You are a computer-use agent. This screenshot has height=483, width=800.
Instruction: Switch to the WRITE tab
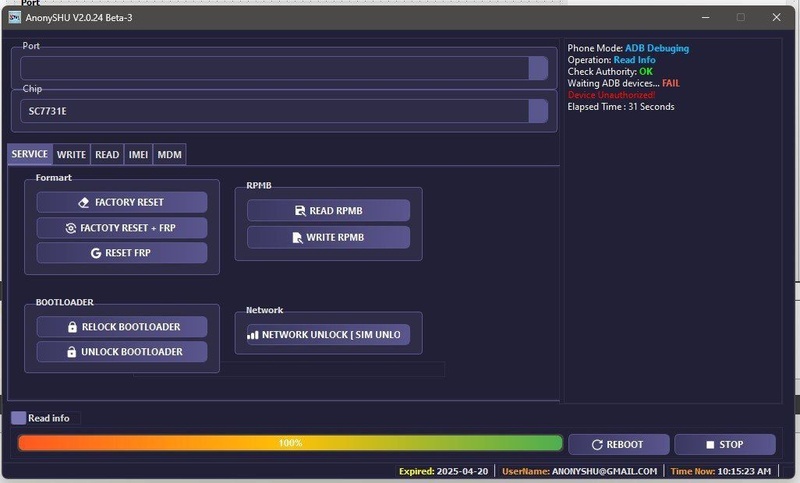pyautogui.click(x=71, y=155)
